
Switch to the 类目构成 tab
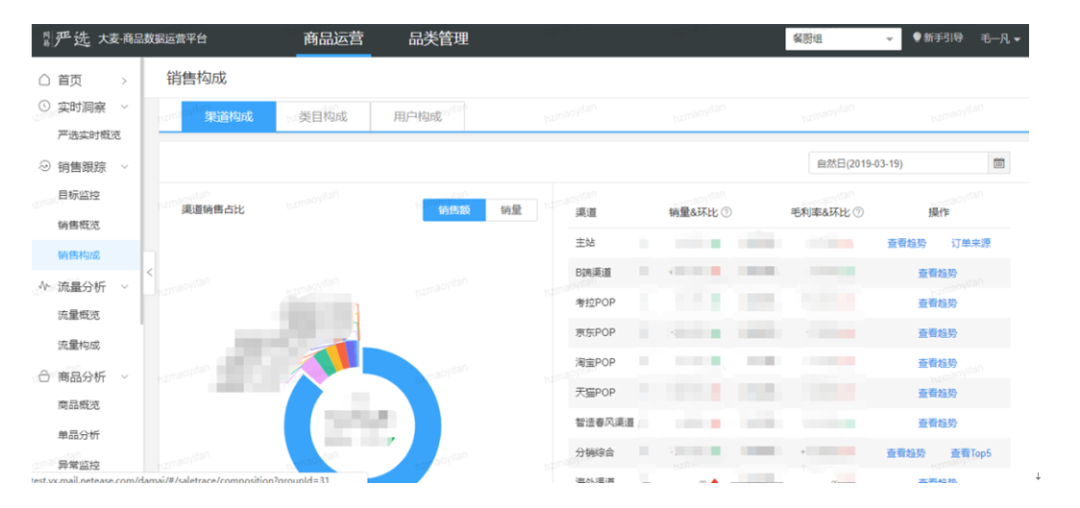323,116
